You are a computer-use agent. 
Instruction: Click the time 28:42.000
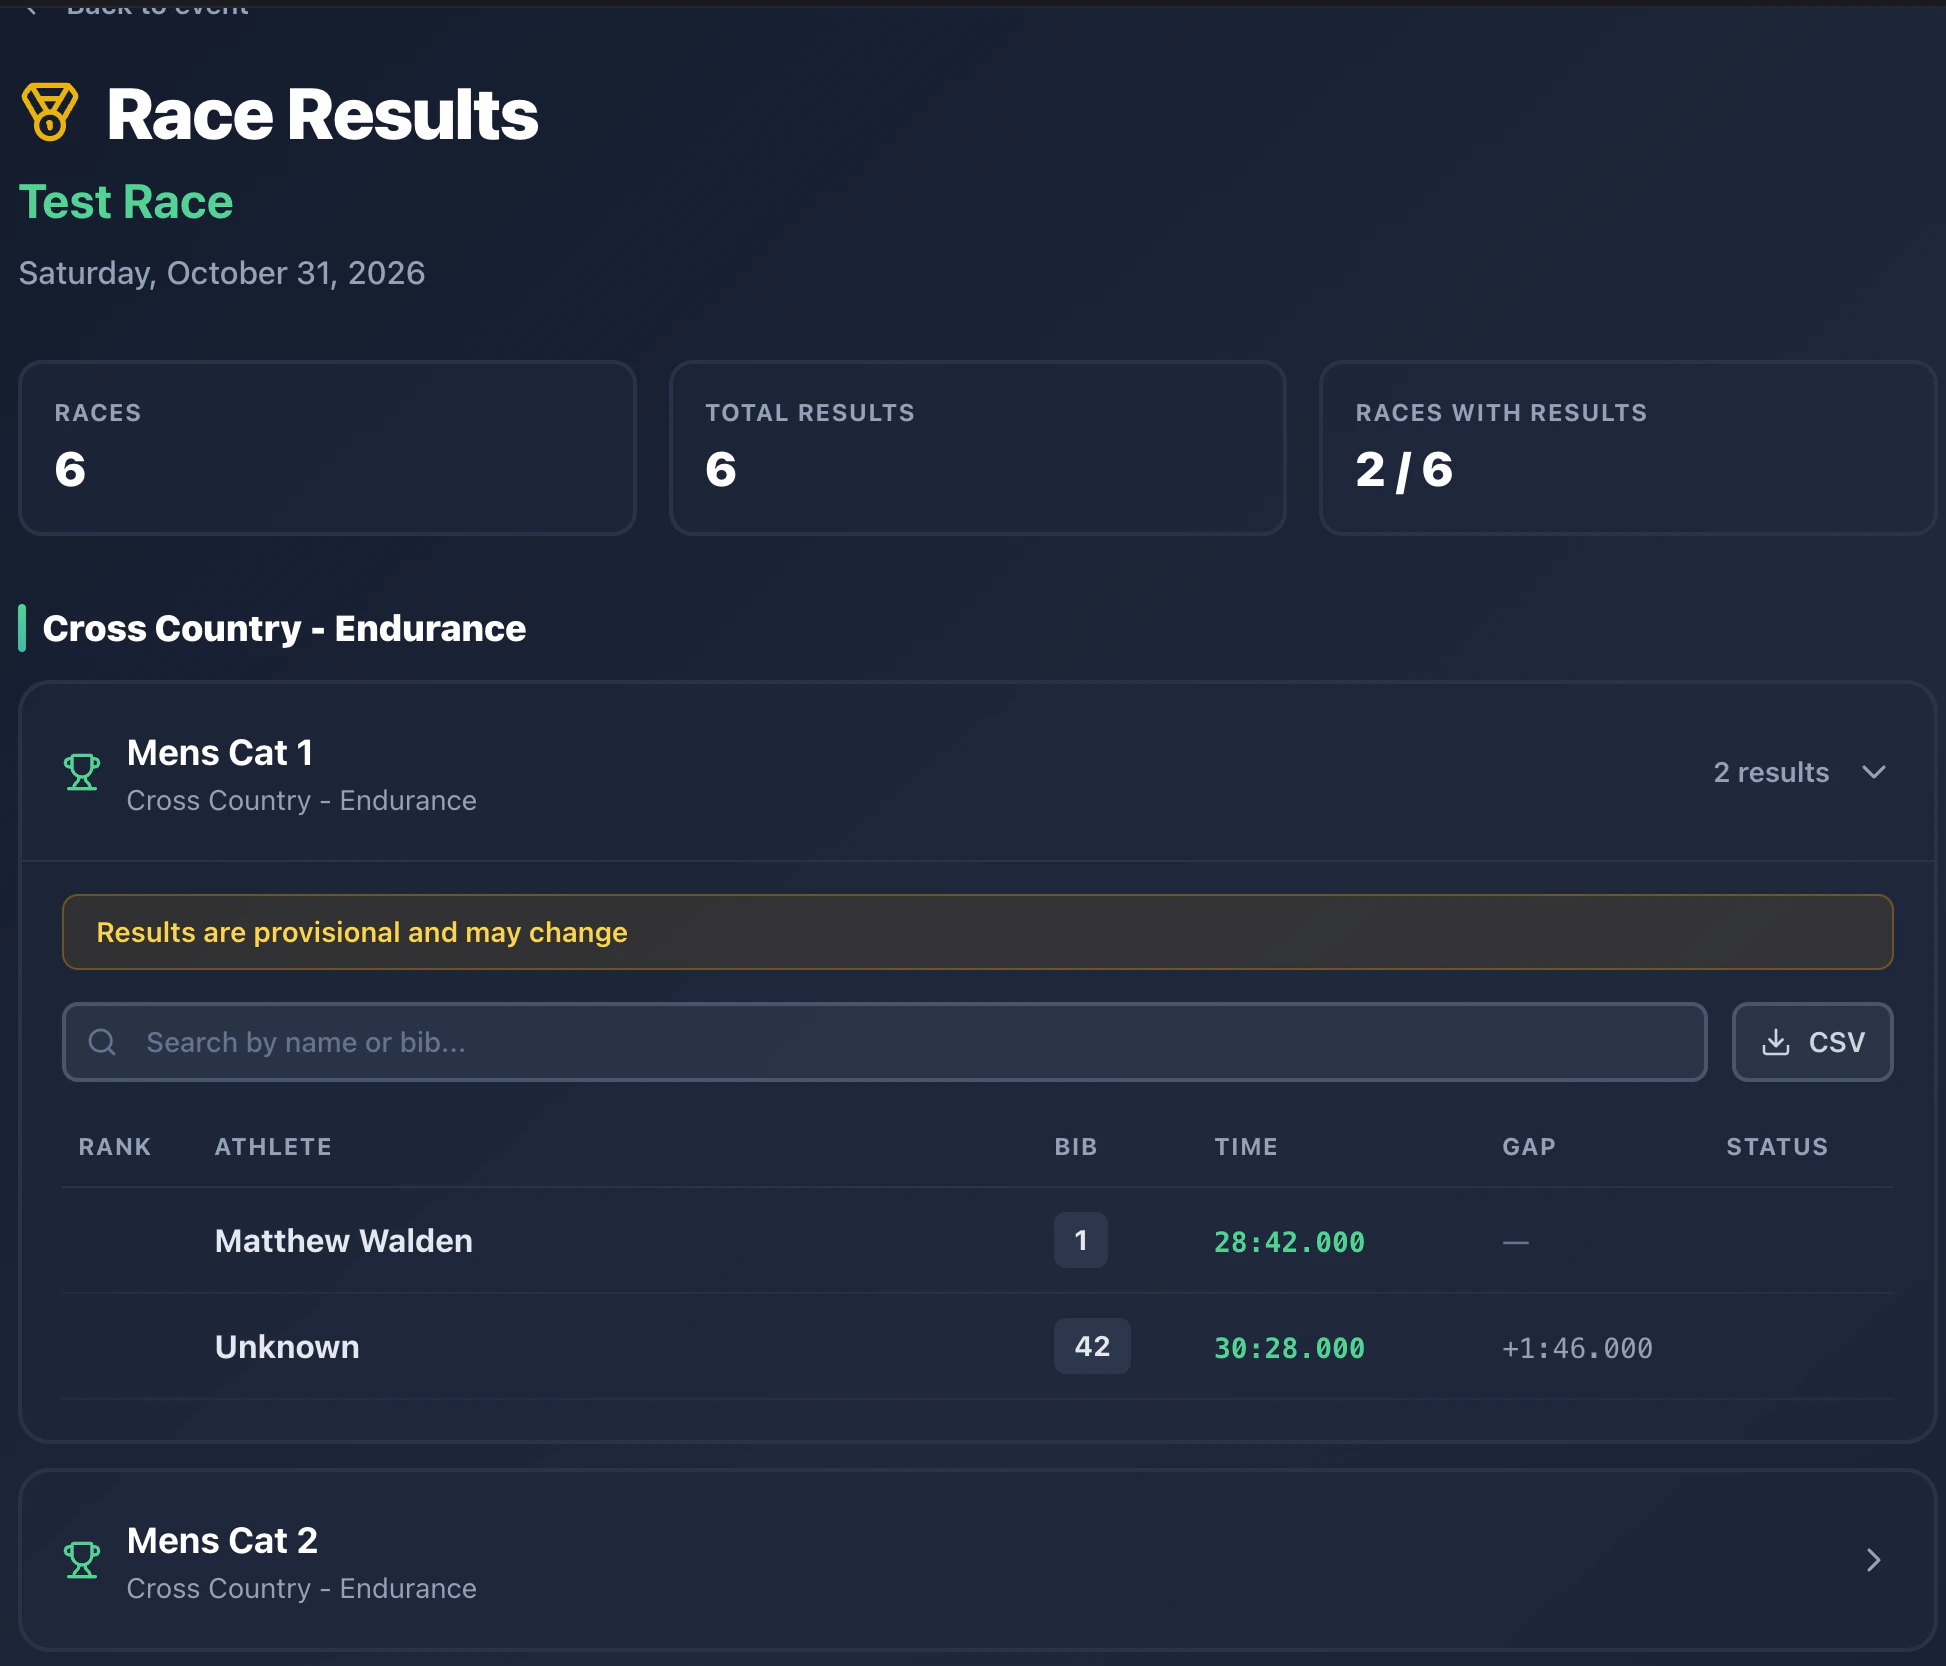pyautogui.click(x=1289, y=1242)
